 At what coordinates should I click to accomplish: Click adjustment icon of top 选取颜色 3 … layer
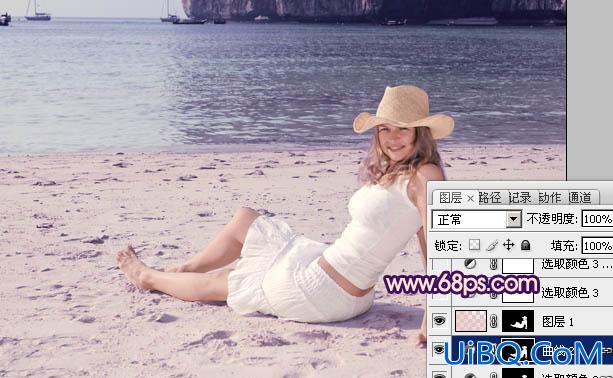[x=470, y=264]
